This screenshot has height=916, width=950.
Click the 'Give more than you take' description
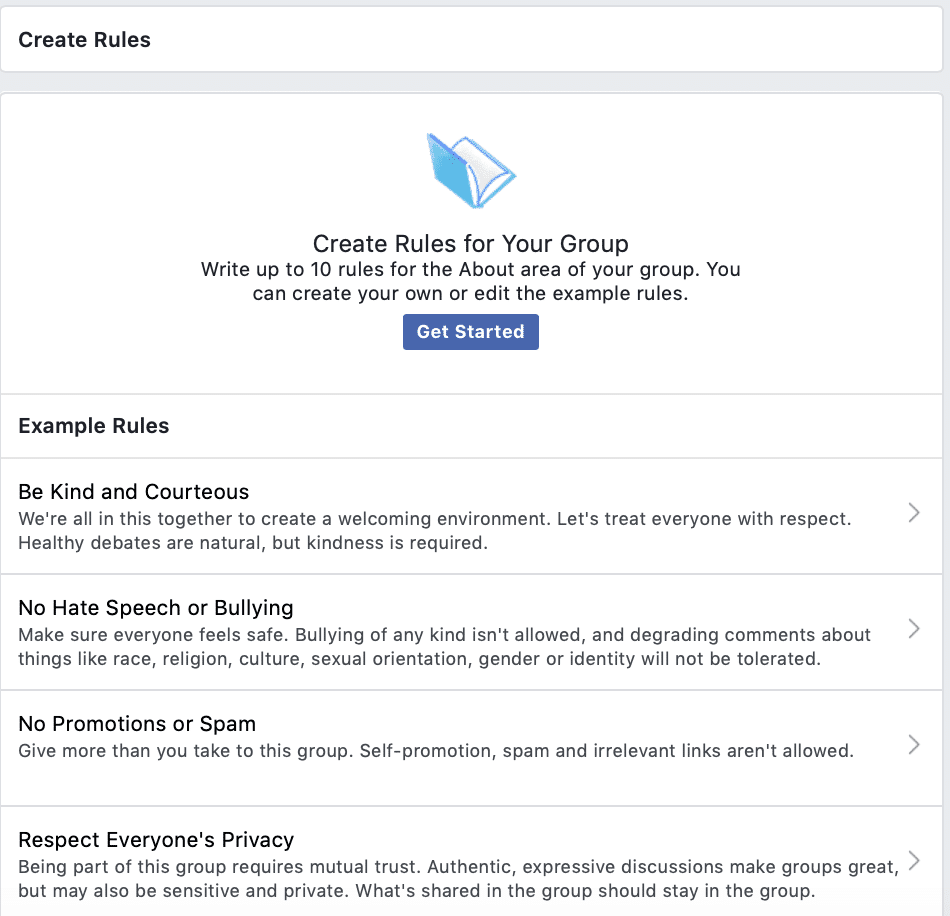click(436, 751)
